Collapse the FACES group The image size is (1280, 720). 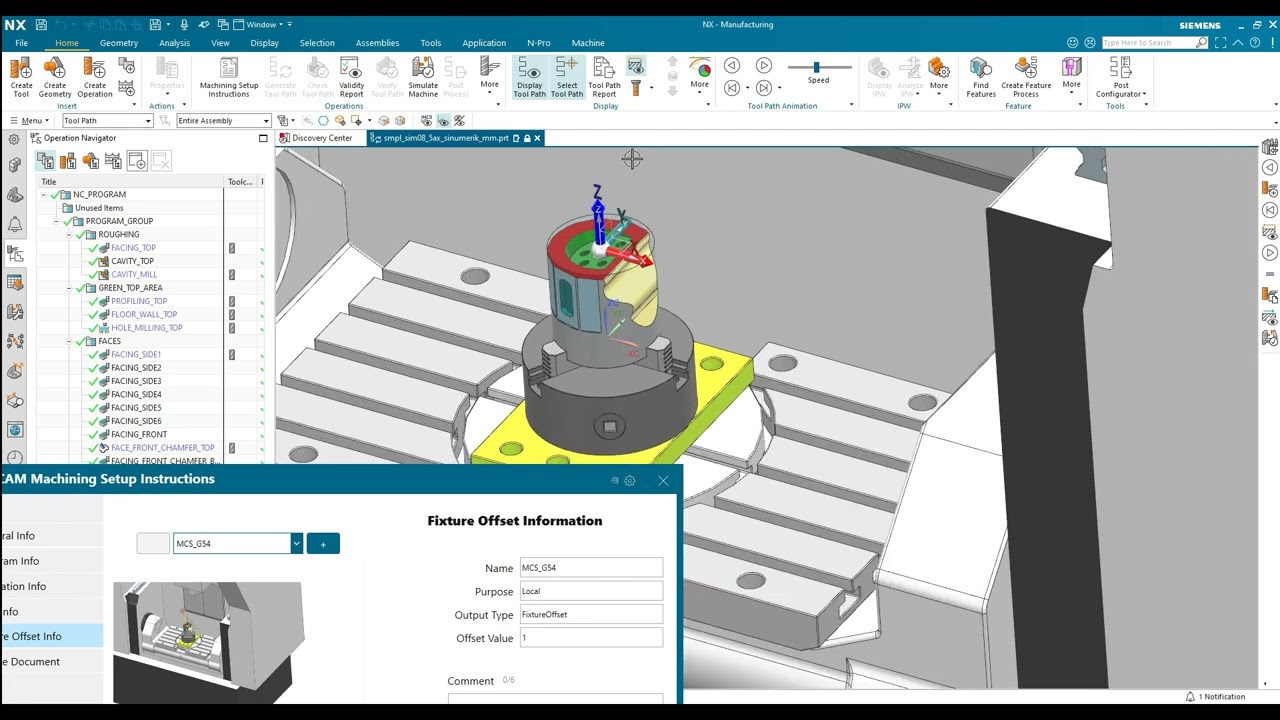(x=69, y=341)
